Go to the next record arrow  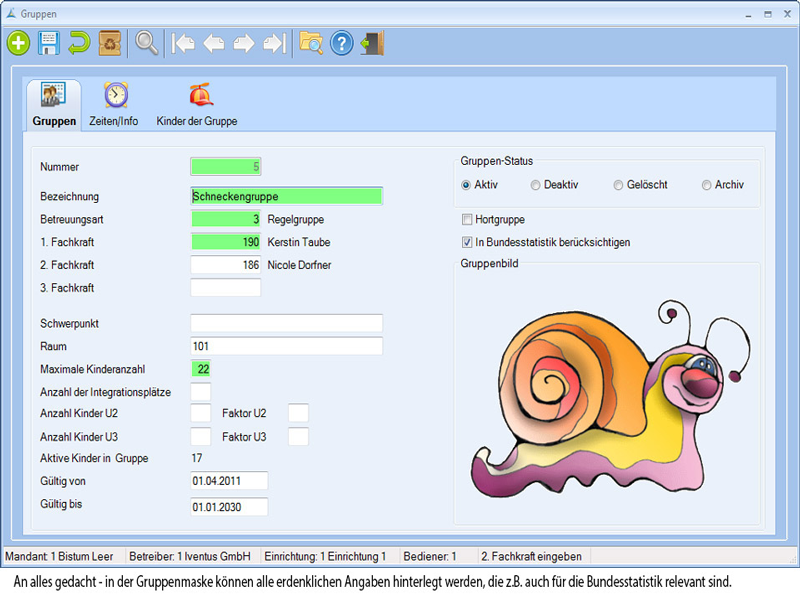point(243,43)
